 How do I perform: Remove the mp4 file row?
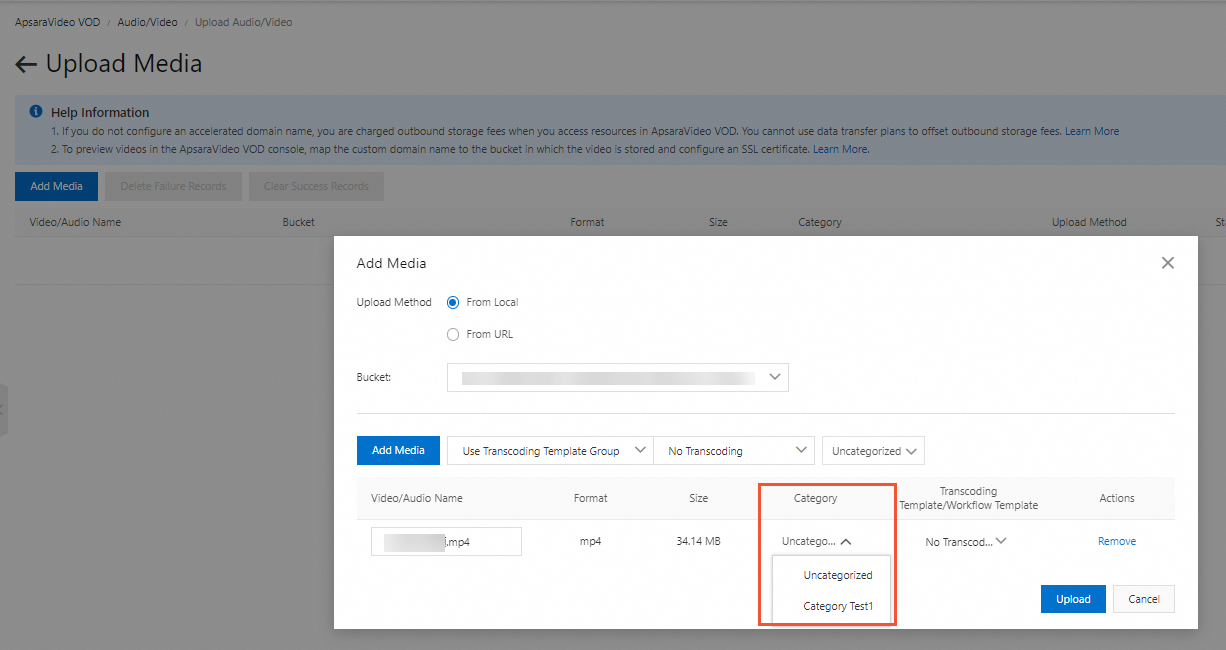pos(1117,541)
